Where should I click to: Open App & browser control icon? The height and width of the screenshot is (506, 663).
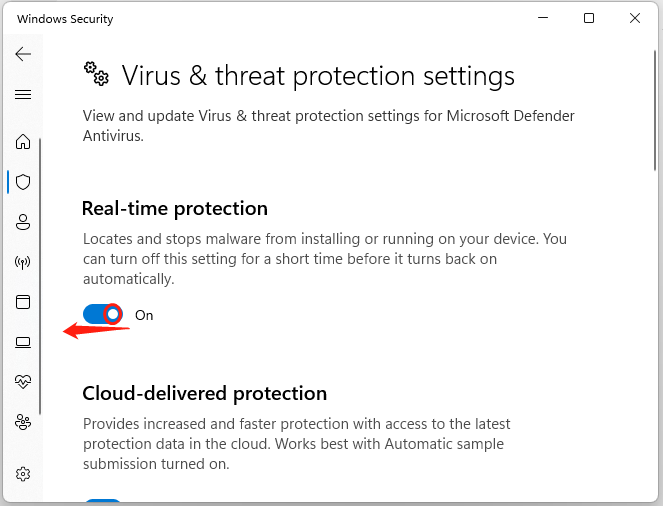tap(23, 302)
